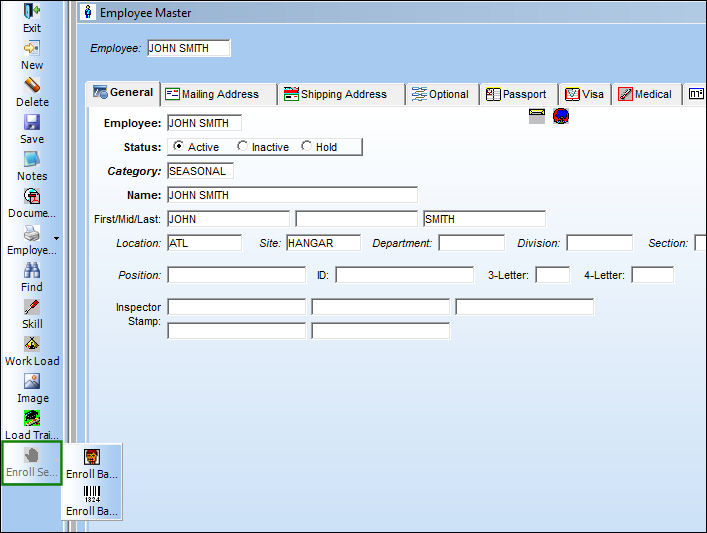The image size is (707, 533).
Task: Click the Division label link
Action: [538, 244]
